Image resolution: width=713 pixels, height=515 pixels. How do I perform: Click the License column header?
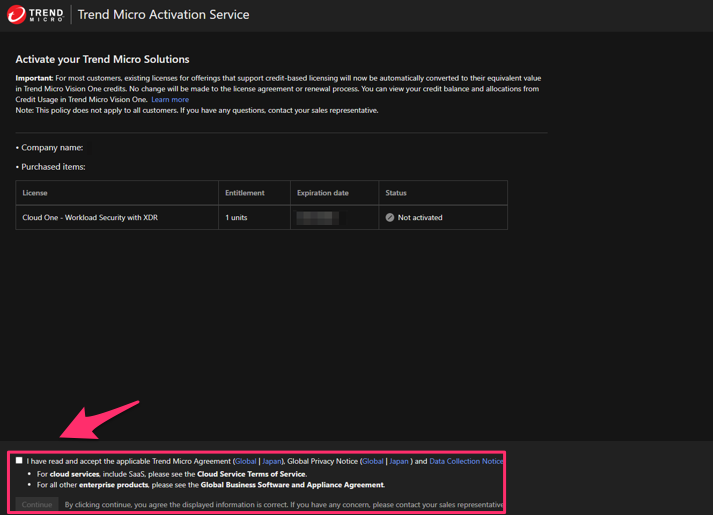[35, 193]
